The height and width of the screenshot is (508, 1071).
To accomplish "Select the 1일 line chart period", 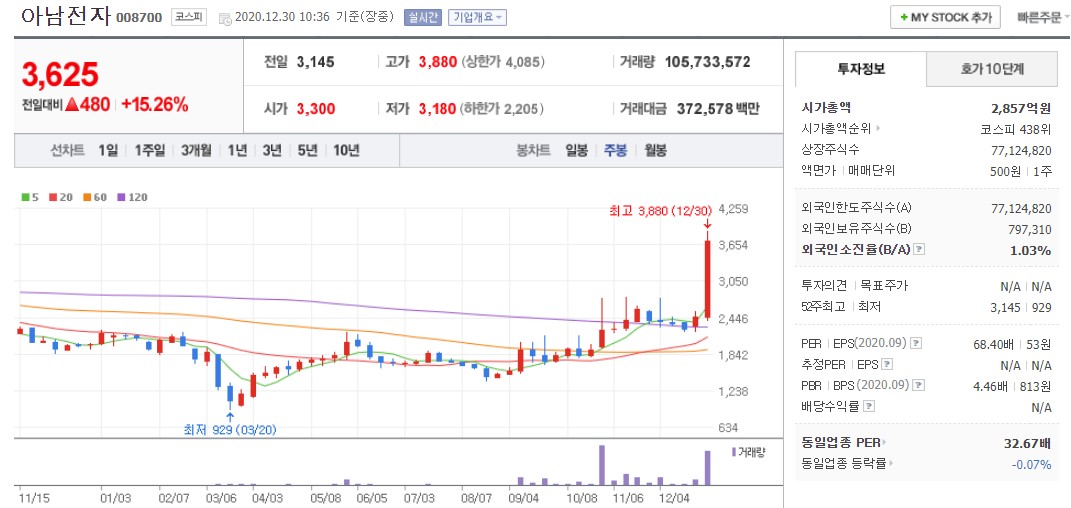I will click(108, 150).
